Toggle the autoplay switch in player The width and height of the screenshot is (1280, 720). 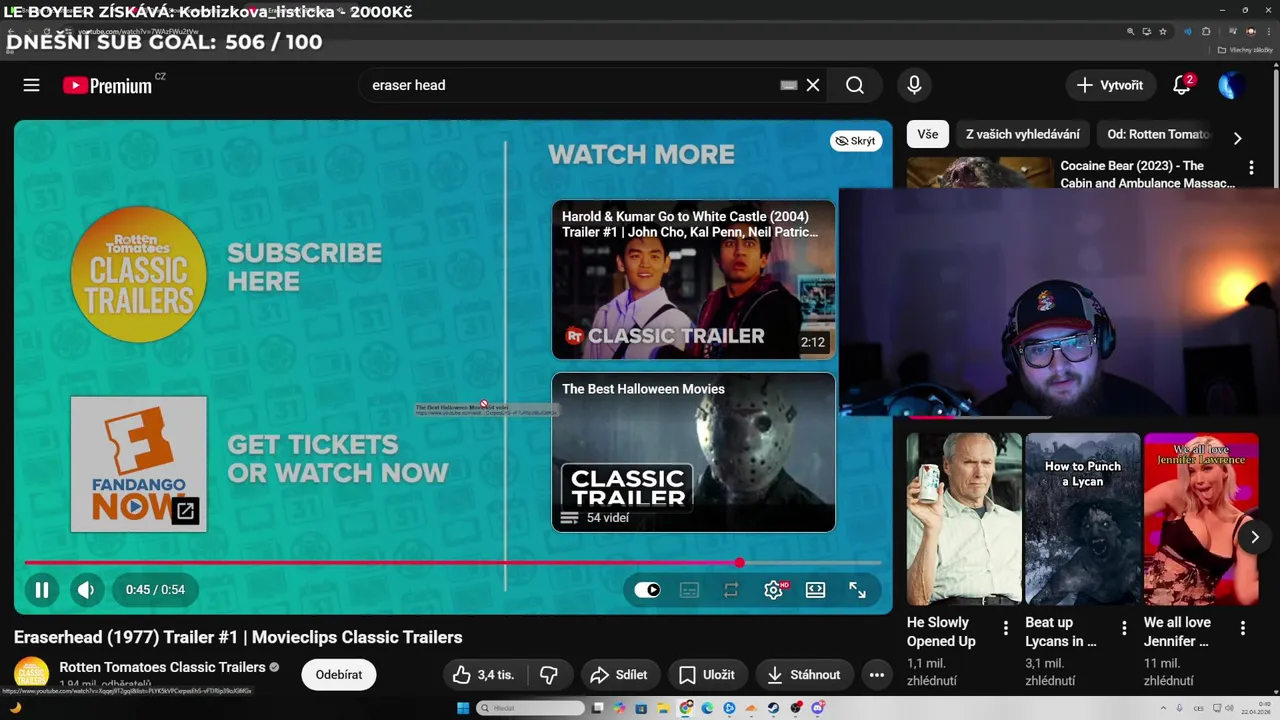[648, 590]
